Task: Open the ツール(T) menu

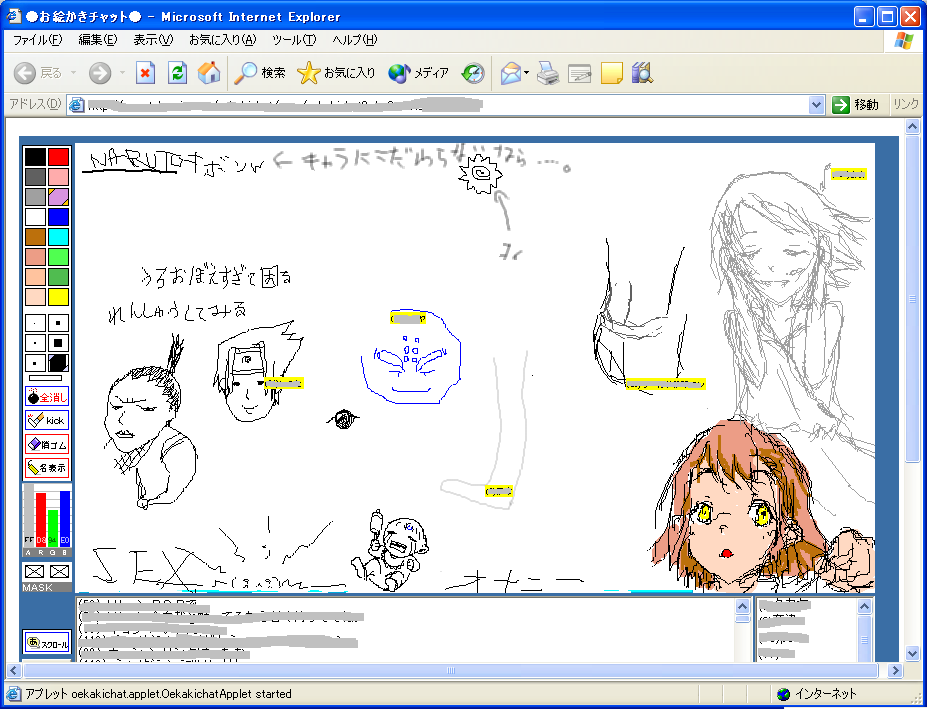Action: click(294, 40)
